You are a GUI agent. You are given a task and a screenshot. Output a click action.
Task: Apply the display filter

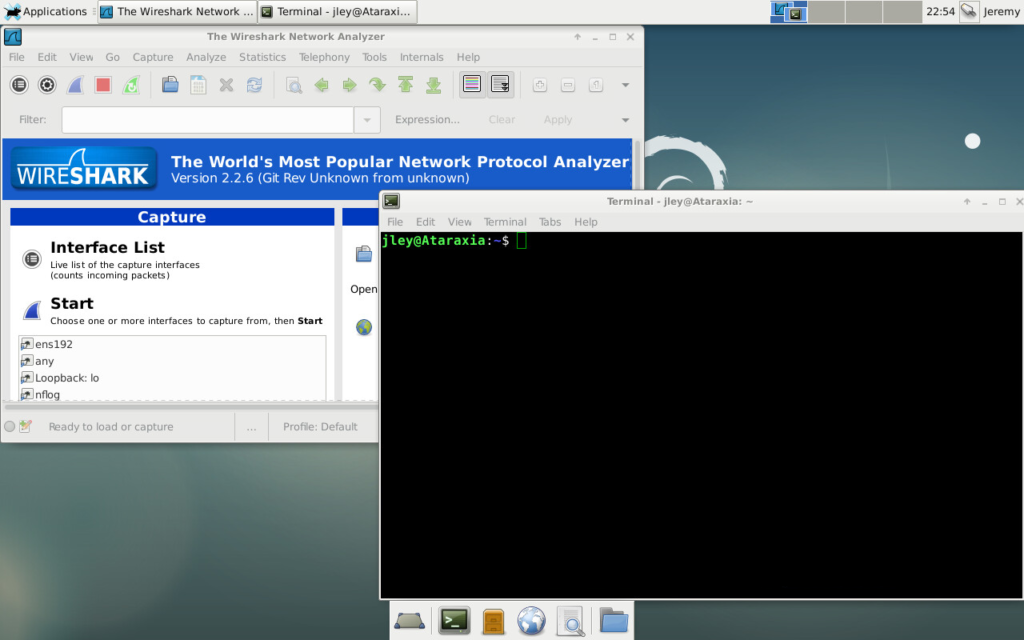point(558,120)
